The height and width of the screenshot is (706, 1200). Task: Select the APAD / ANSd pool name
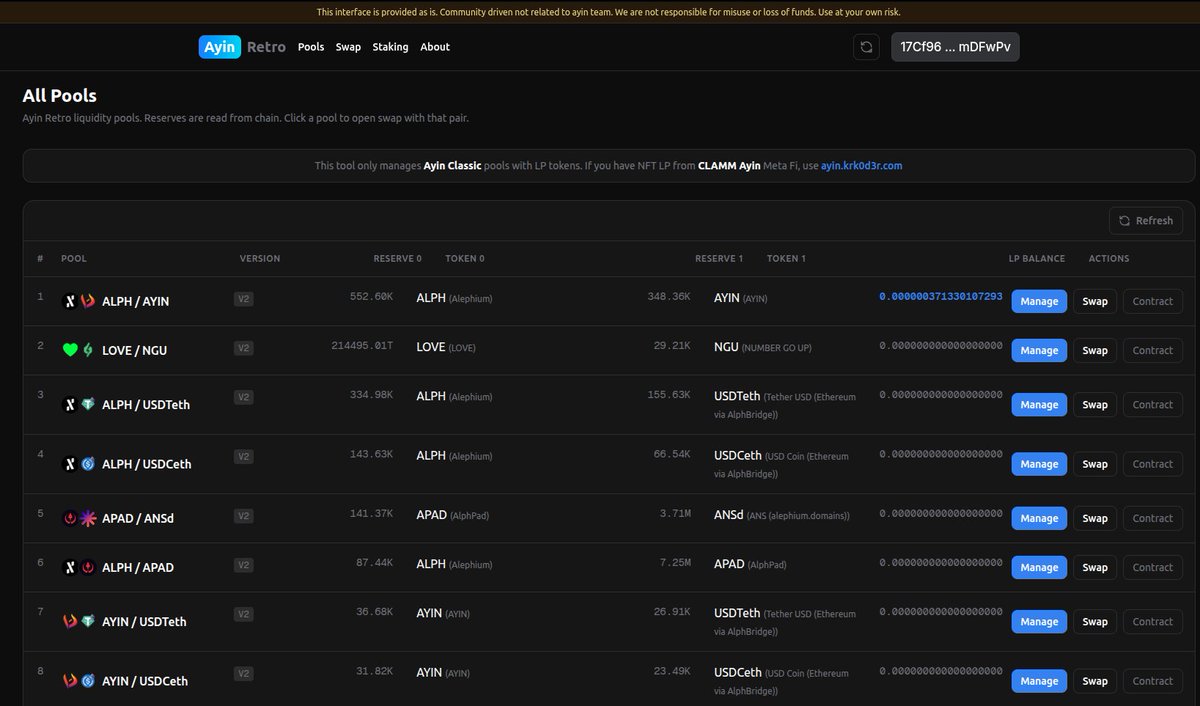click(138, 518)
